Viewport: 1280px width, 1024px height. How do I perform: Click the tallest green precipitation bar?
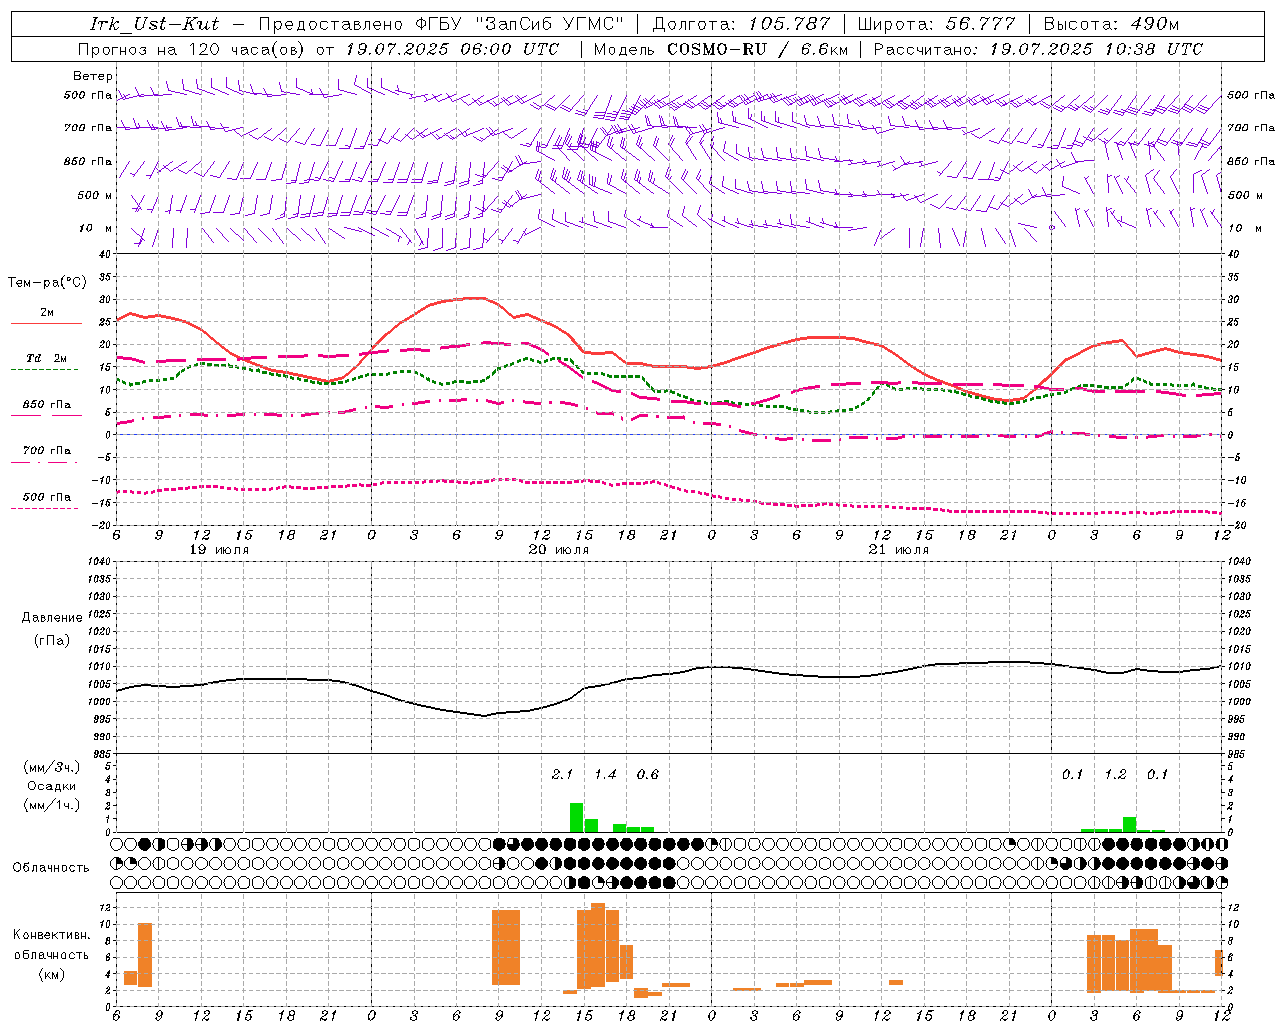(x=576, y=817)
